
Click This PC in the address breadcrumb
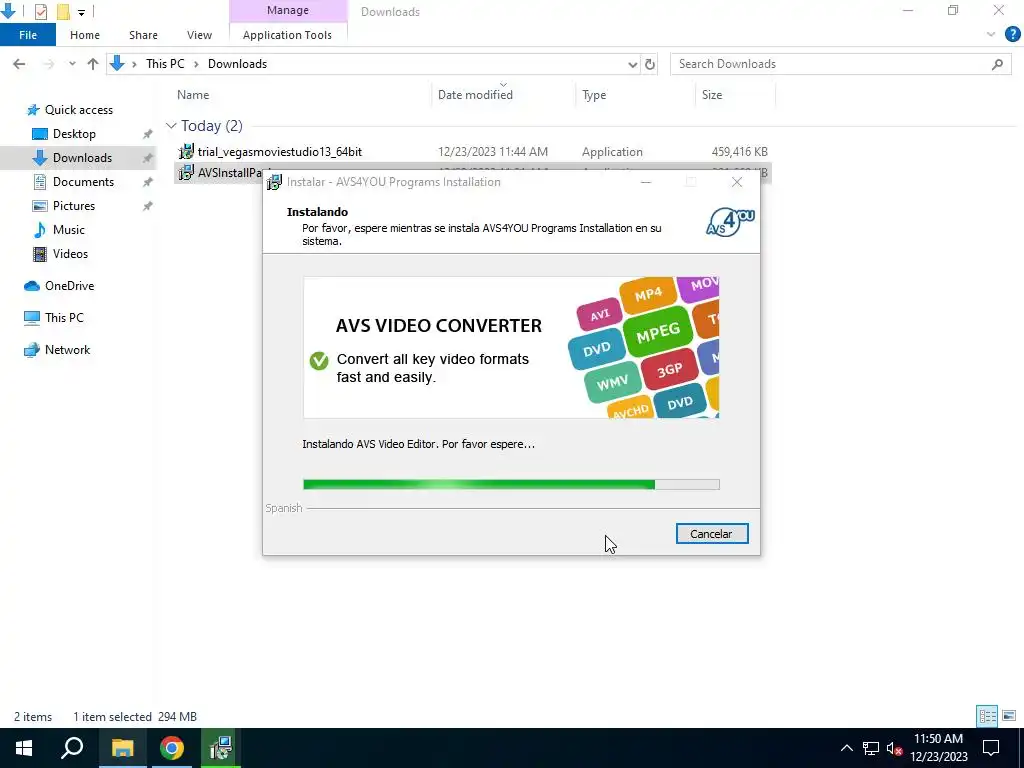click(165, 64)
